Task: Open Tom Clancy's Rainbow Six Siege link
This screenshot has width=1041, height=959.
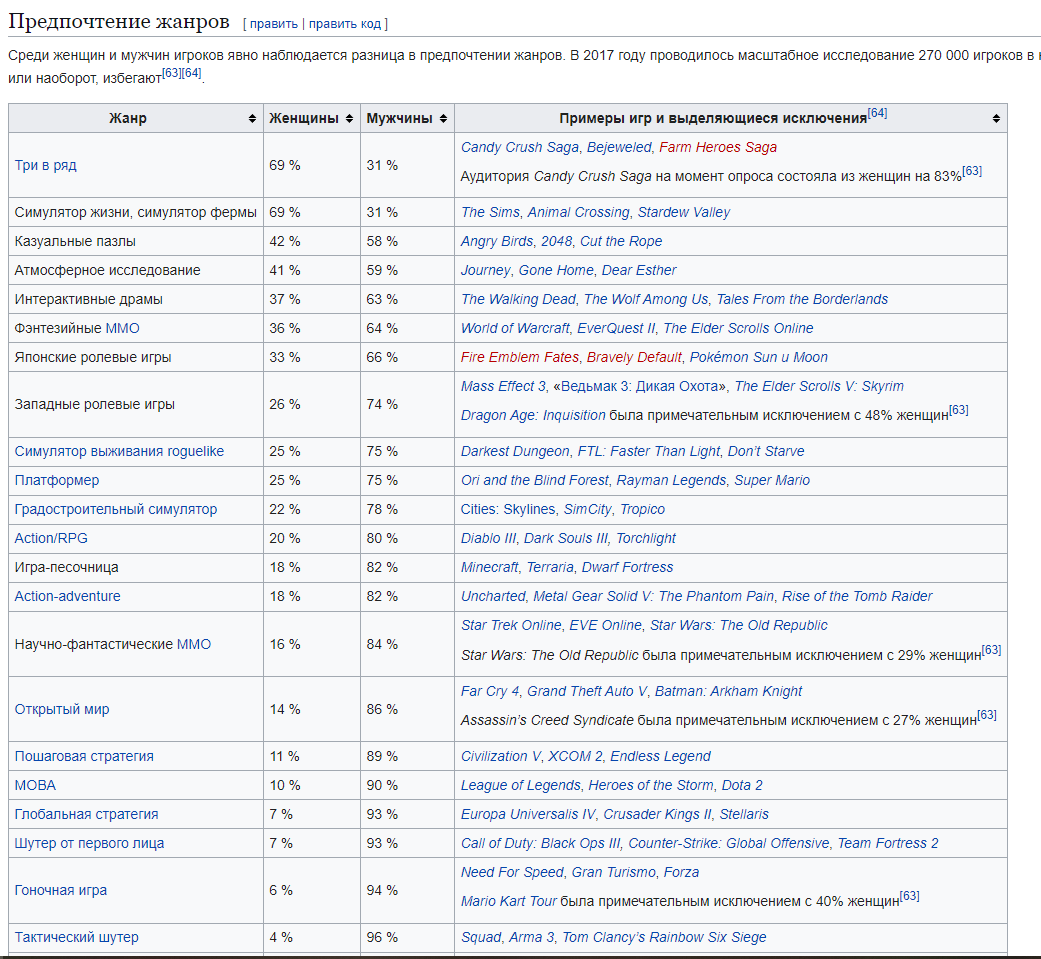Action: click(x=664, y=938)
